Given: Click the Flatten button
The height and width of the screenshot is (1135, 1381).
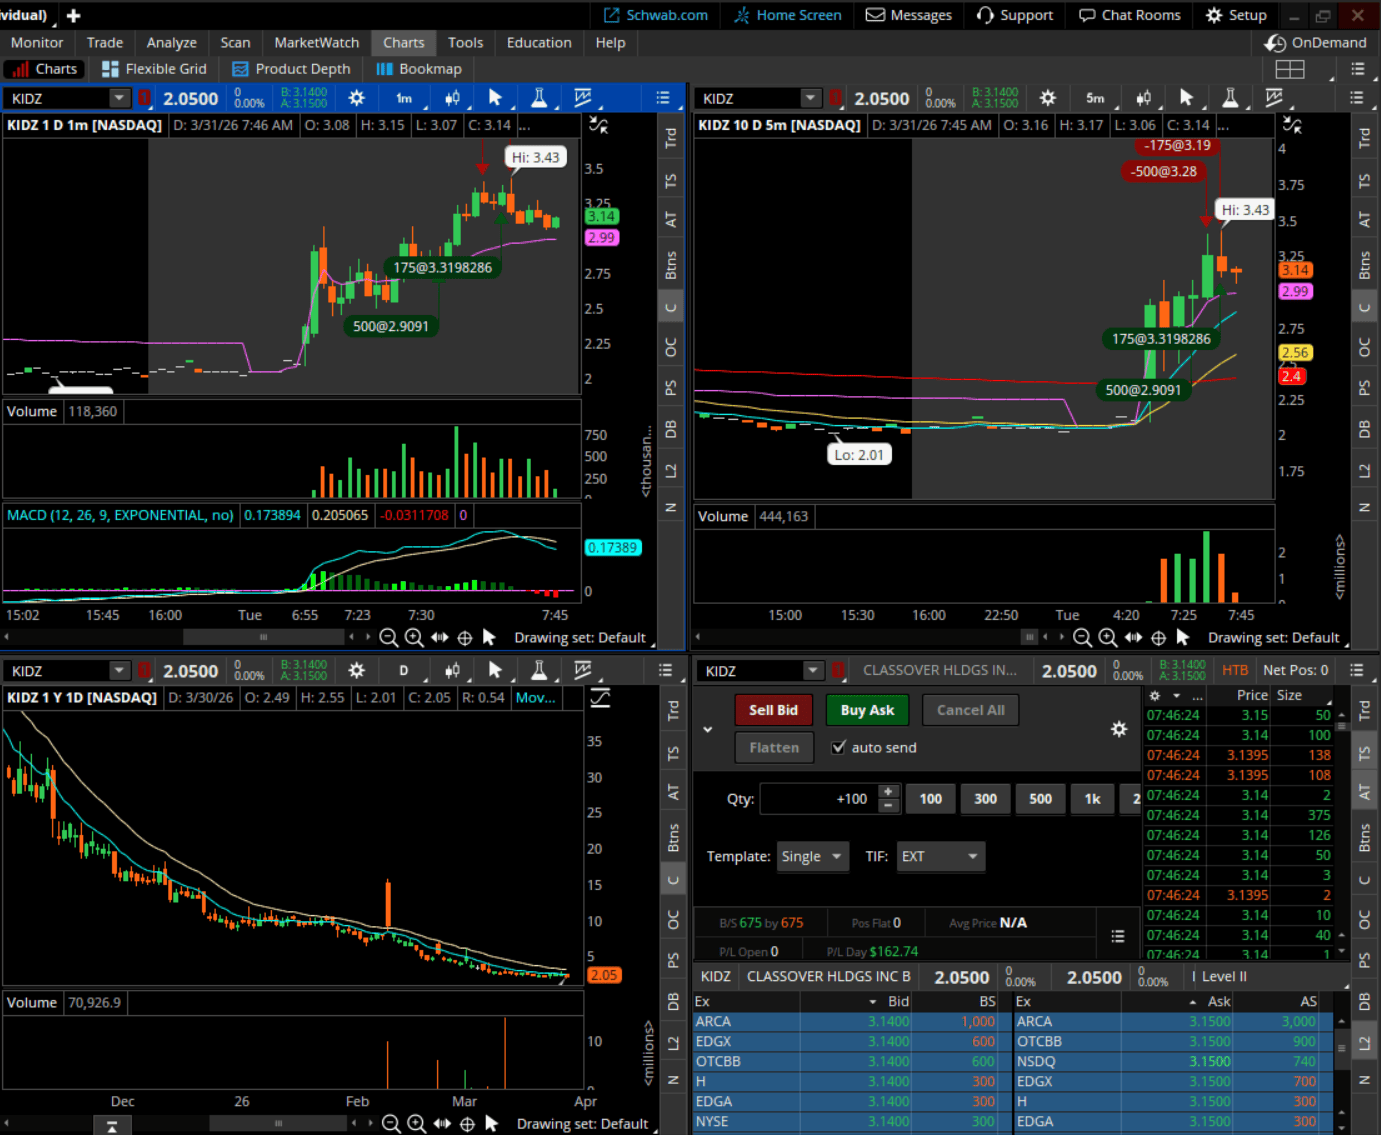Looking at the screenshot, I should tap(774, 747).
